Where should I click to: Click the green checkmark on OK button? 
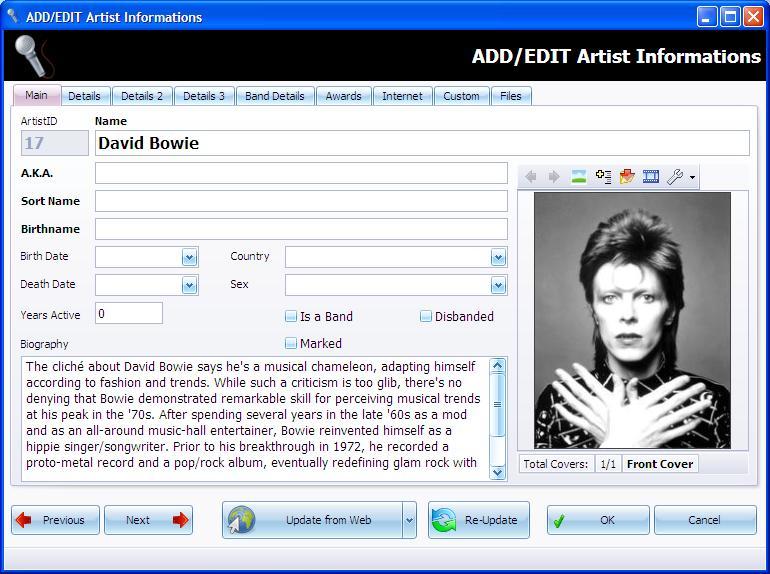tap(559, 520)
